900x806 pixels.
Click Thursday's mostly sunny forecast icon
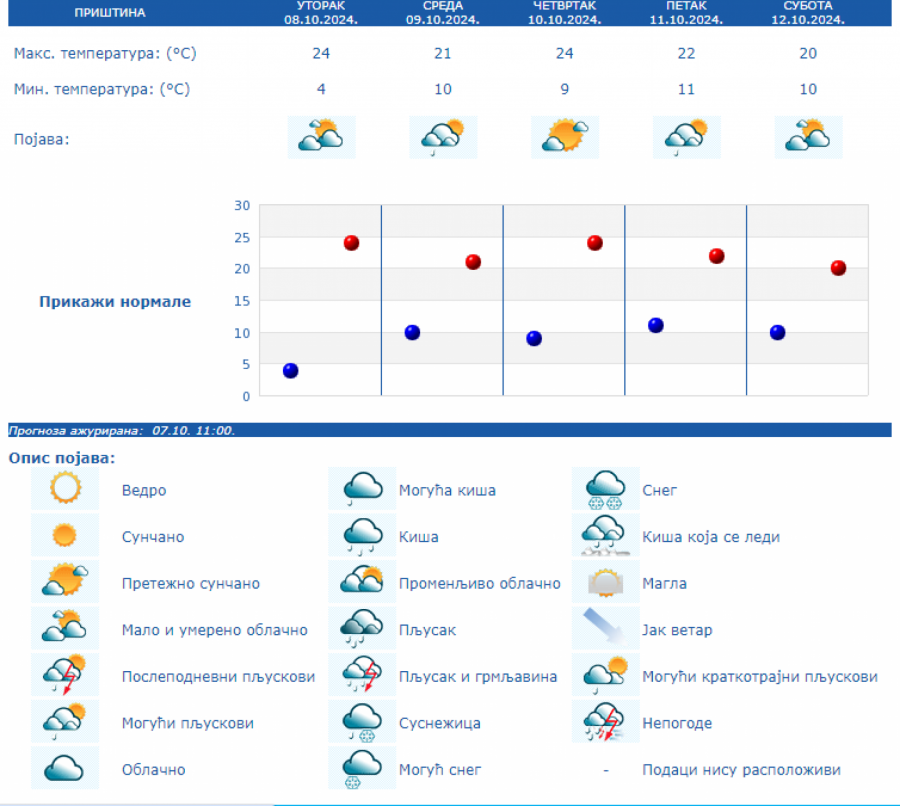[x=565, y=137]
